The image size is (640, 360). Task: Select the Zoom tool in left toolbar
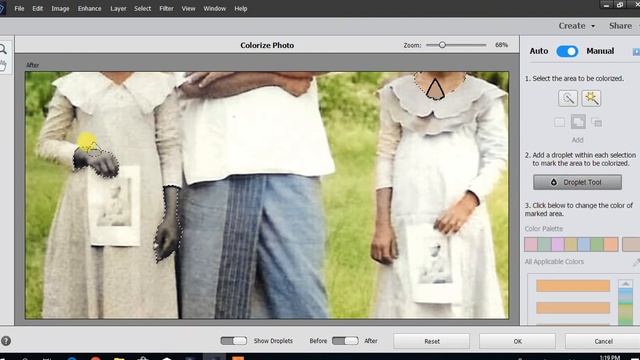click(3, 49)
